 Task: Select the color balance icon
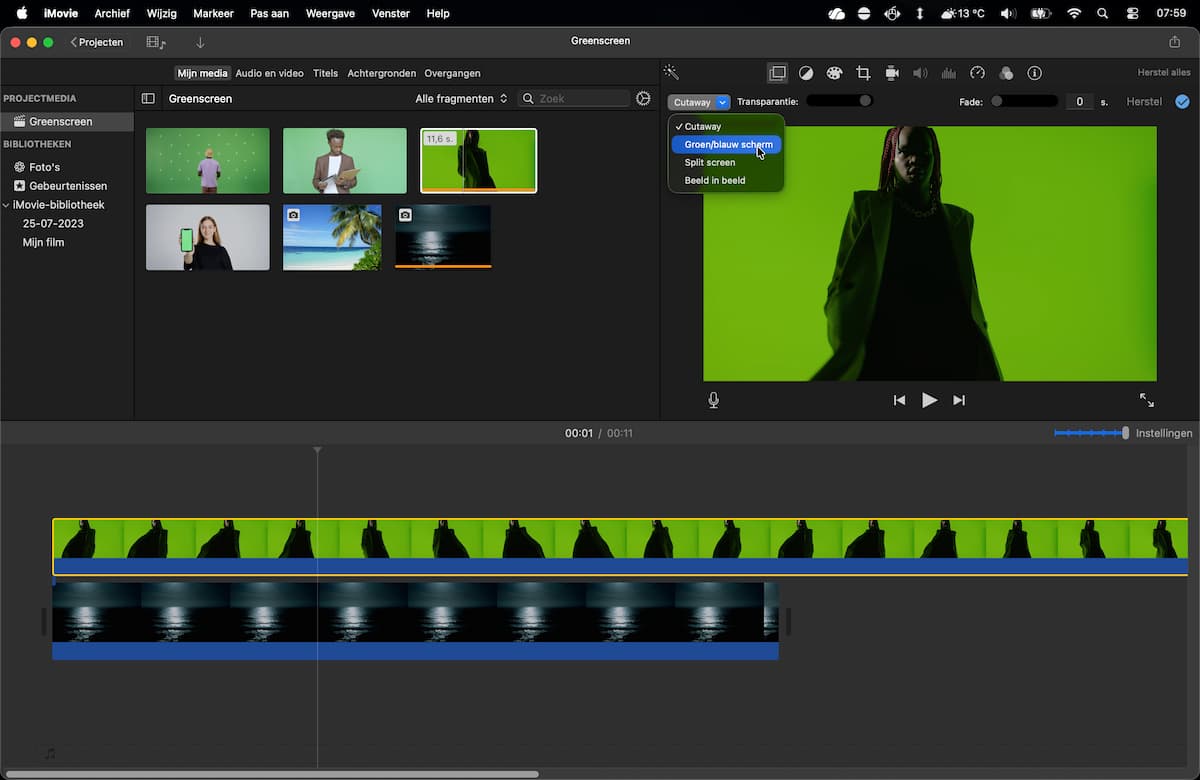[x=806, y=73]
